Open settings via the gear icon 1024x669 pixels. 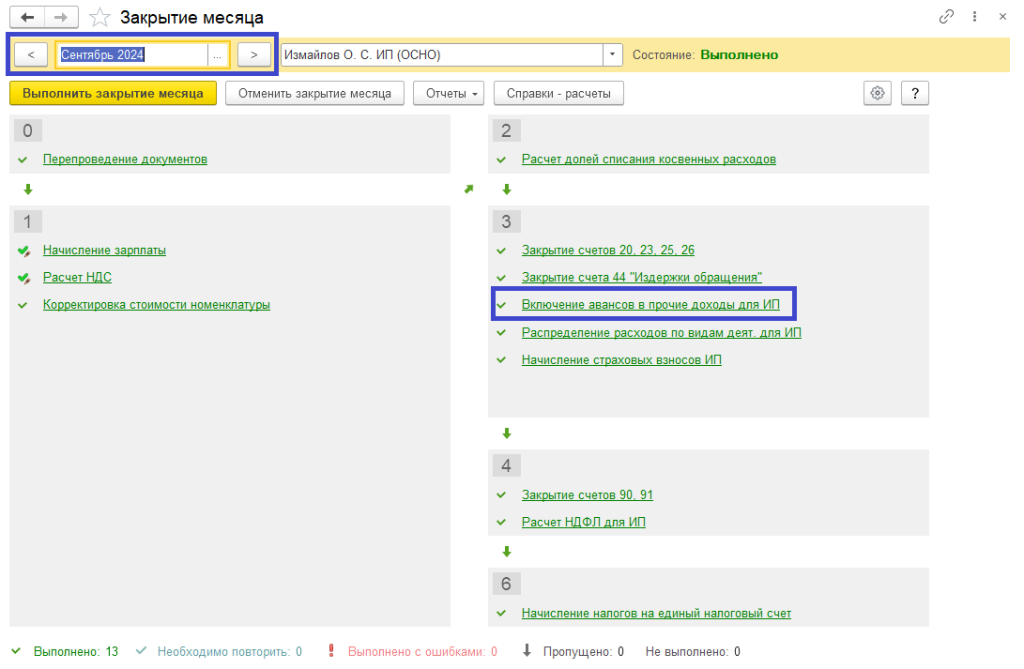click(878, 93)
